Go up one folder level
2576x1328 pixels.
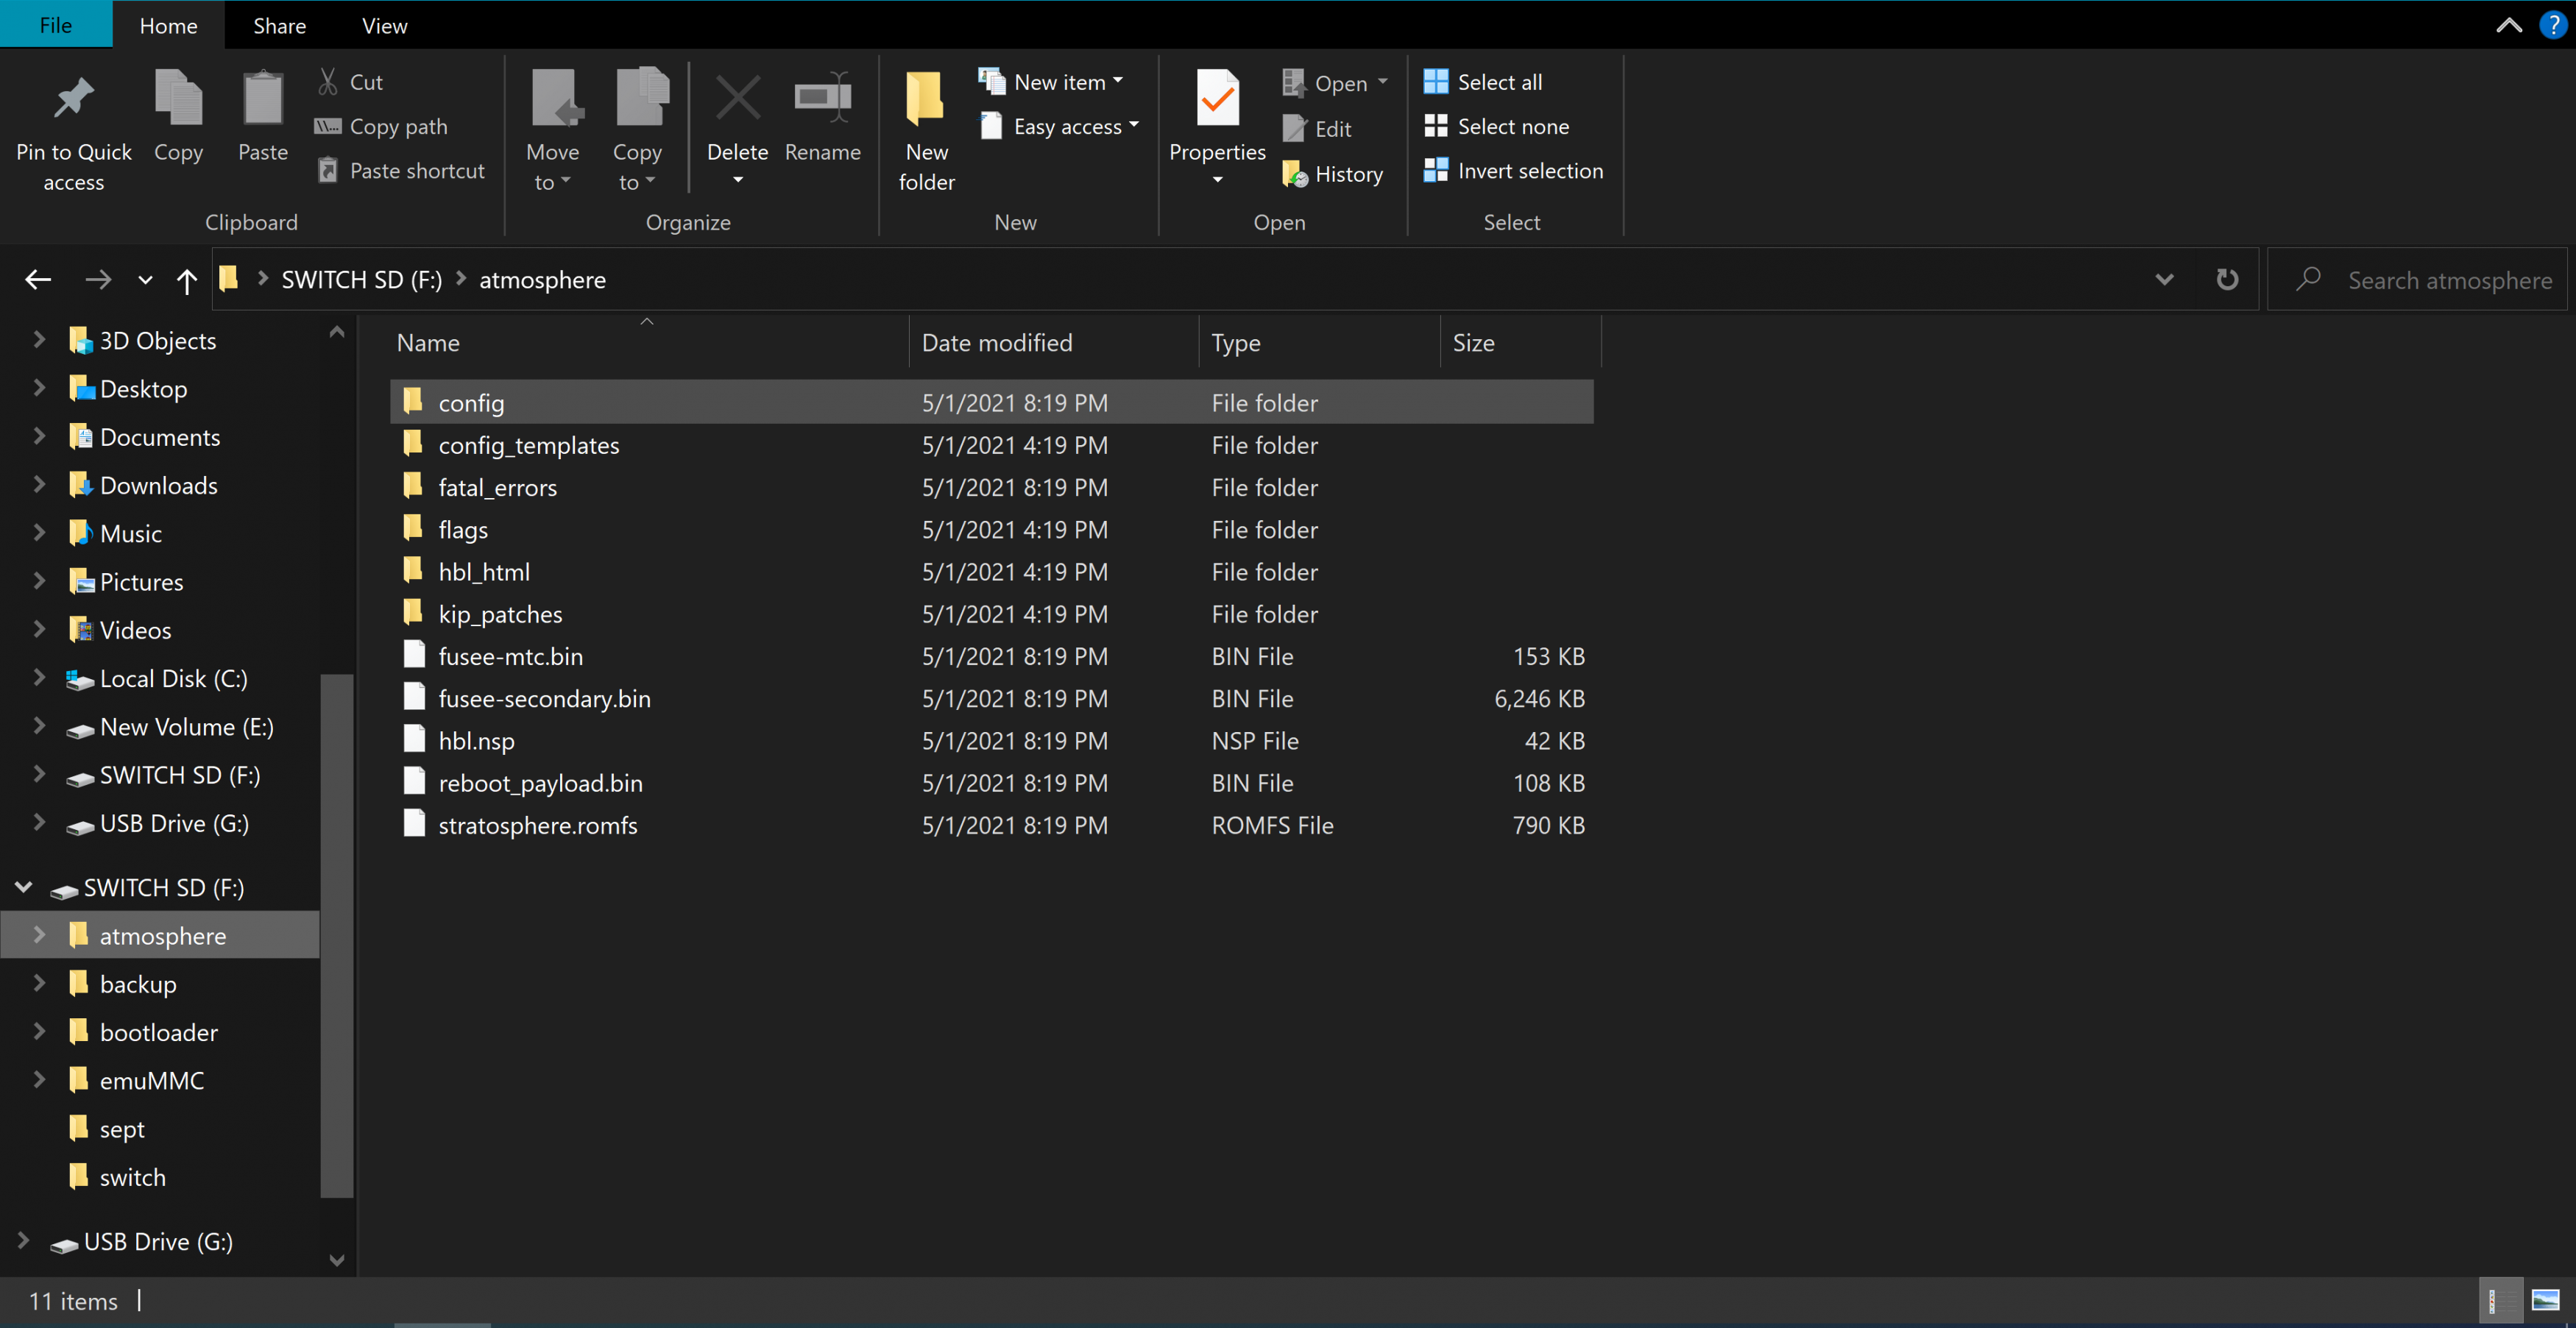[x=186, y=280]
